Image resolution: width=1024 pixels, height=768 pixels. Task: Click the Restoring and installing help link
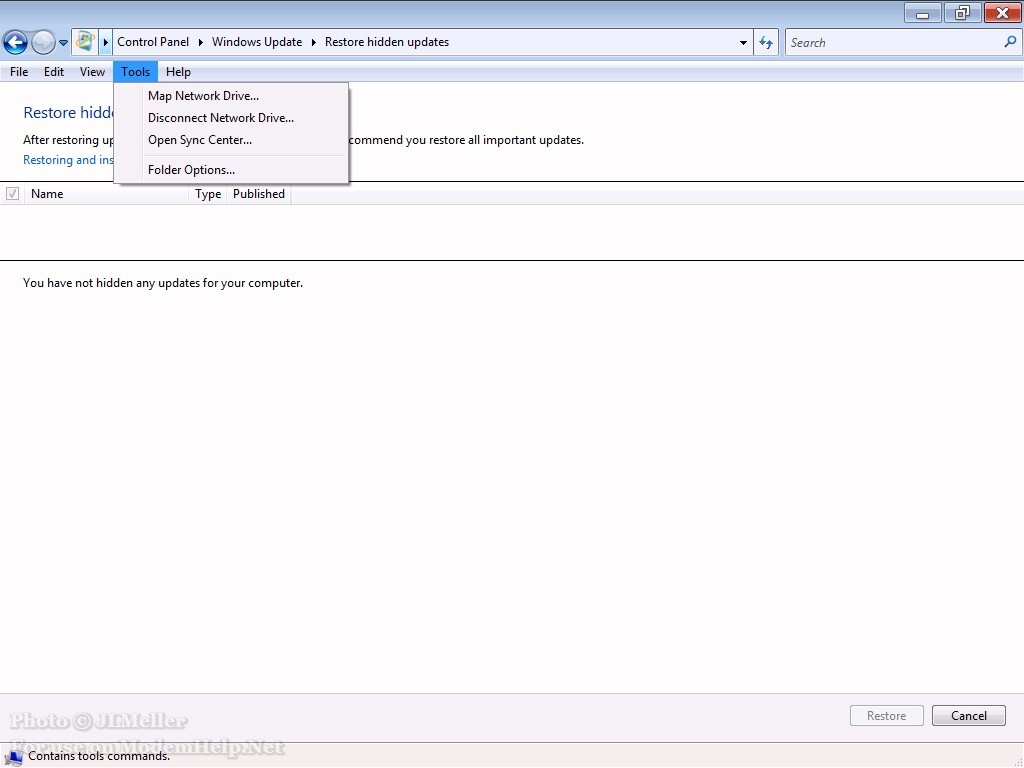[68, 160]
